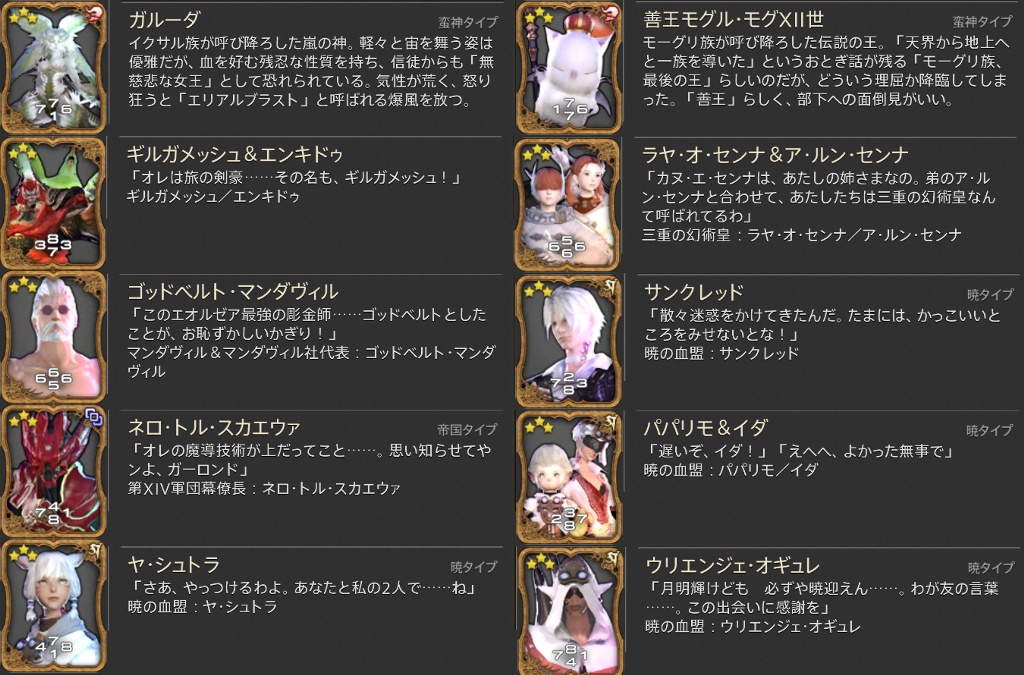The image size is (1024, 675).
Task: Open the Papalymo & Yda card
Action: tap(568, 477)
